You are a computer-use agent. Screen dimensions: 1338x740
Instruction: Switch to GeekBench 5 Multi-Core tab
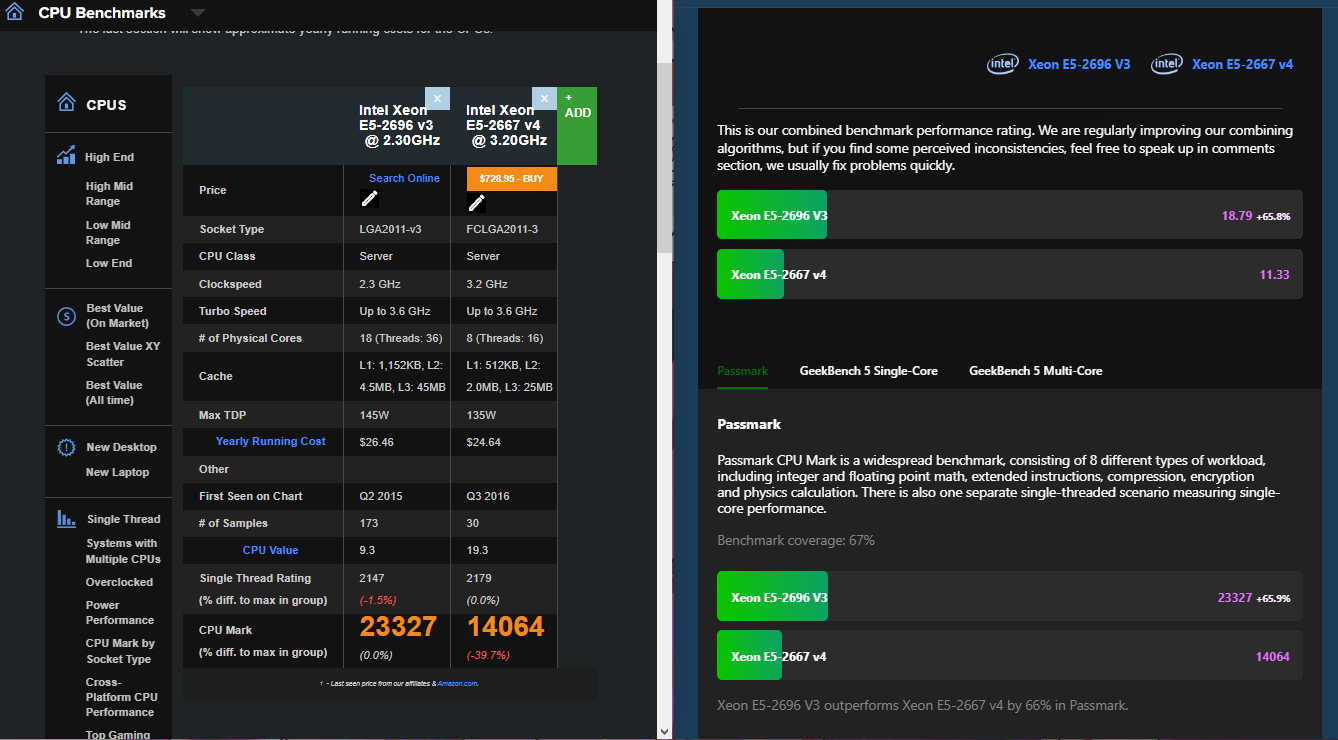pyautogui.click(x=1035, y=371)
